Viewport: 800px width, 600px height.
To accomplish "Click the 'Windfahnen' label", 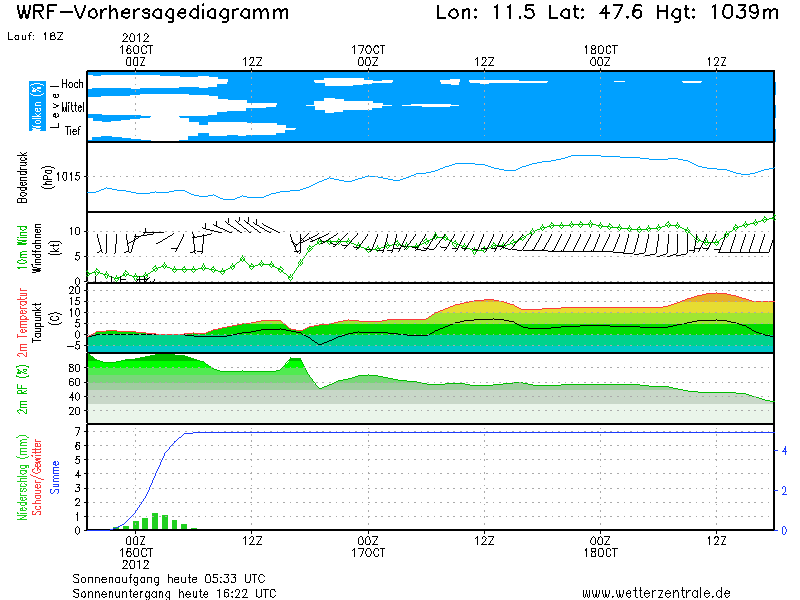I will pyautogui.click(x=37, y=248).
